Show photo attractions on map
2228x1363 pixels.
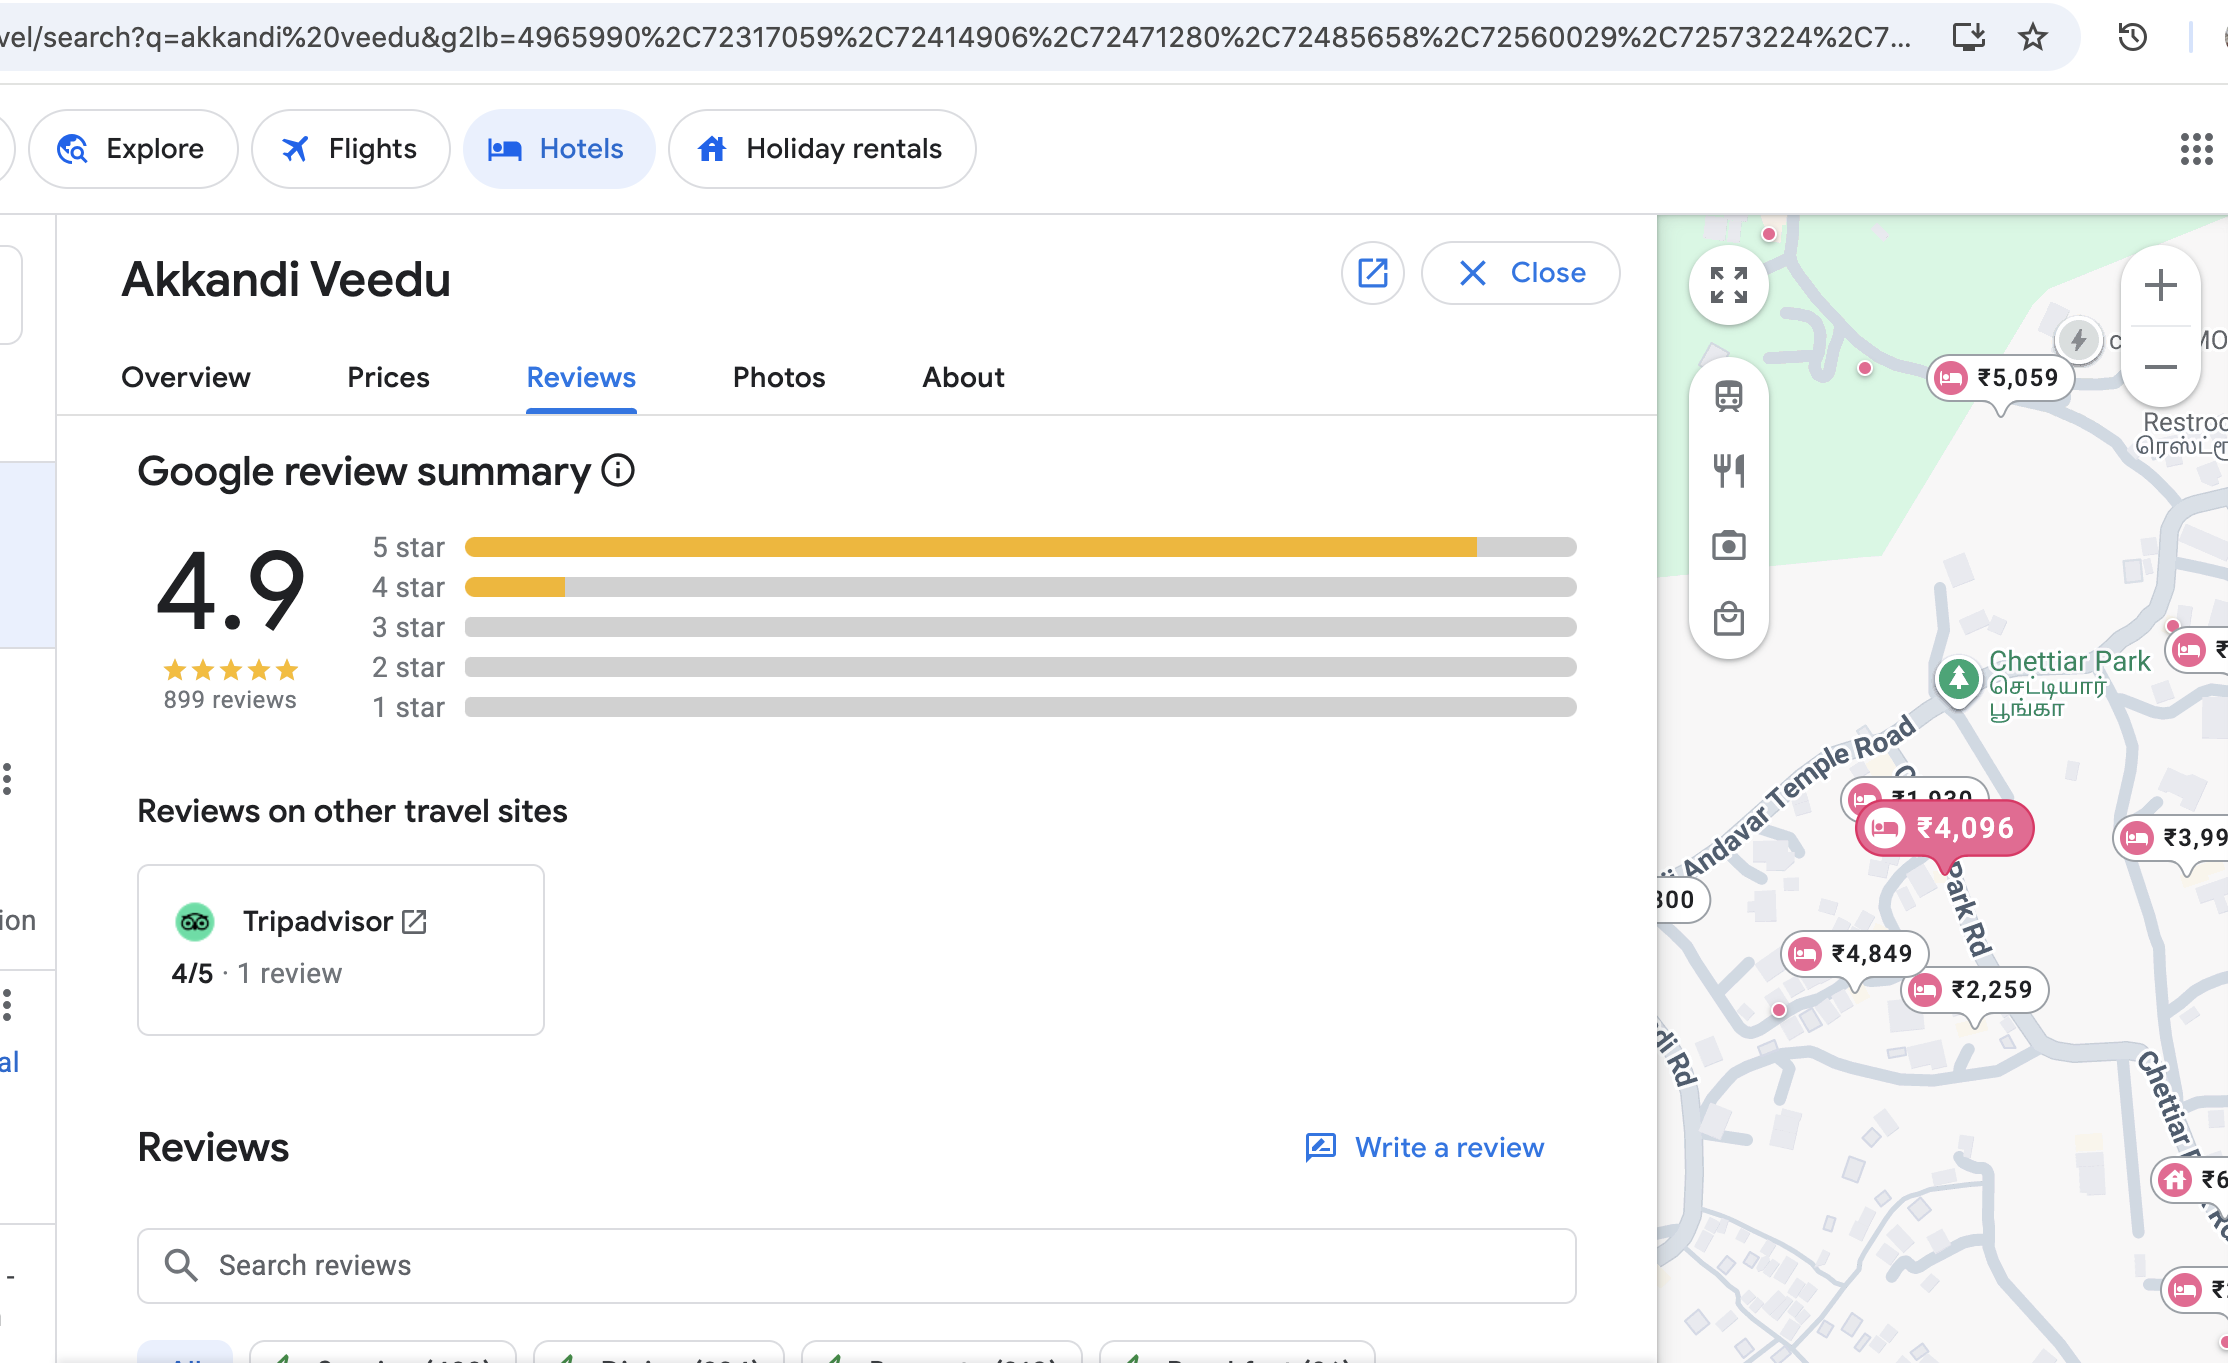pos(1728,546)
